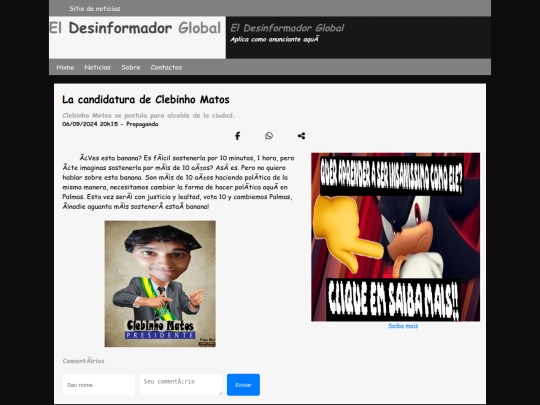Click the subtitle 'Clebinho Matos se postula para alcalde'
The height and width of the screenshot is (405, 540).
[x=148, y=115]
